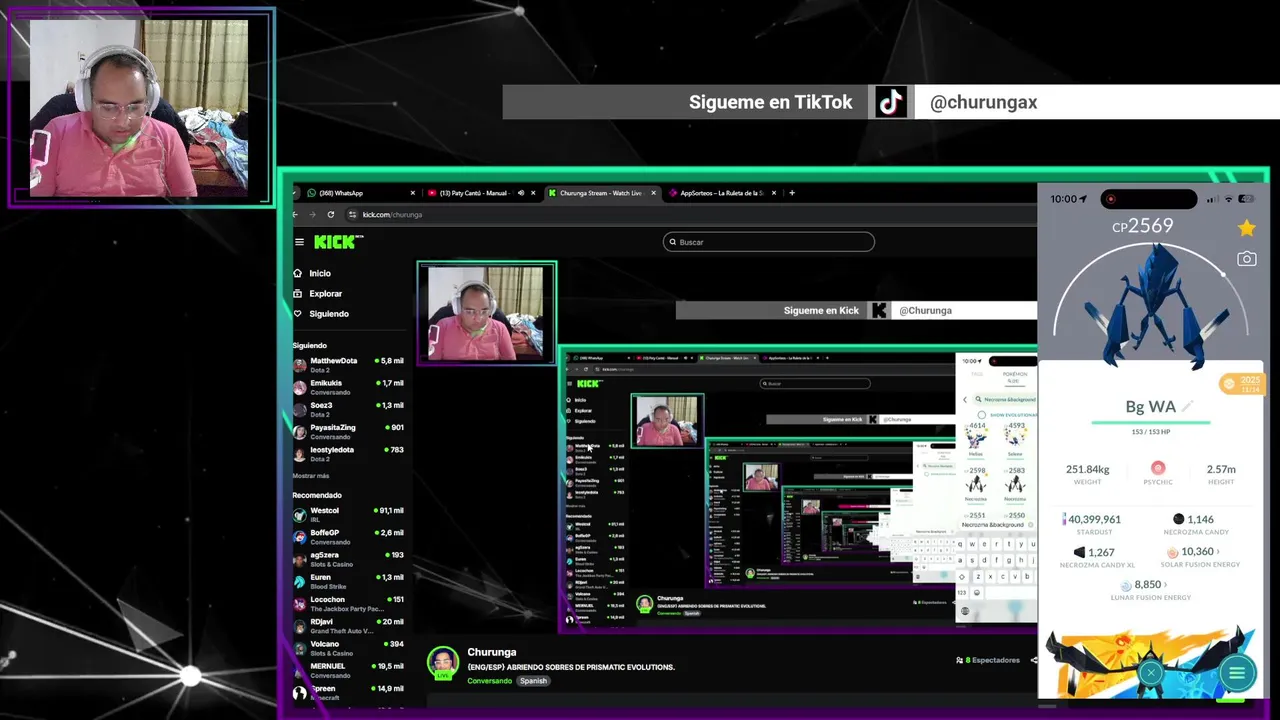
Task: Open Inicio in Kick sidebar
Action: 320,273
